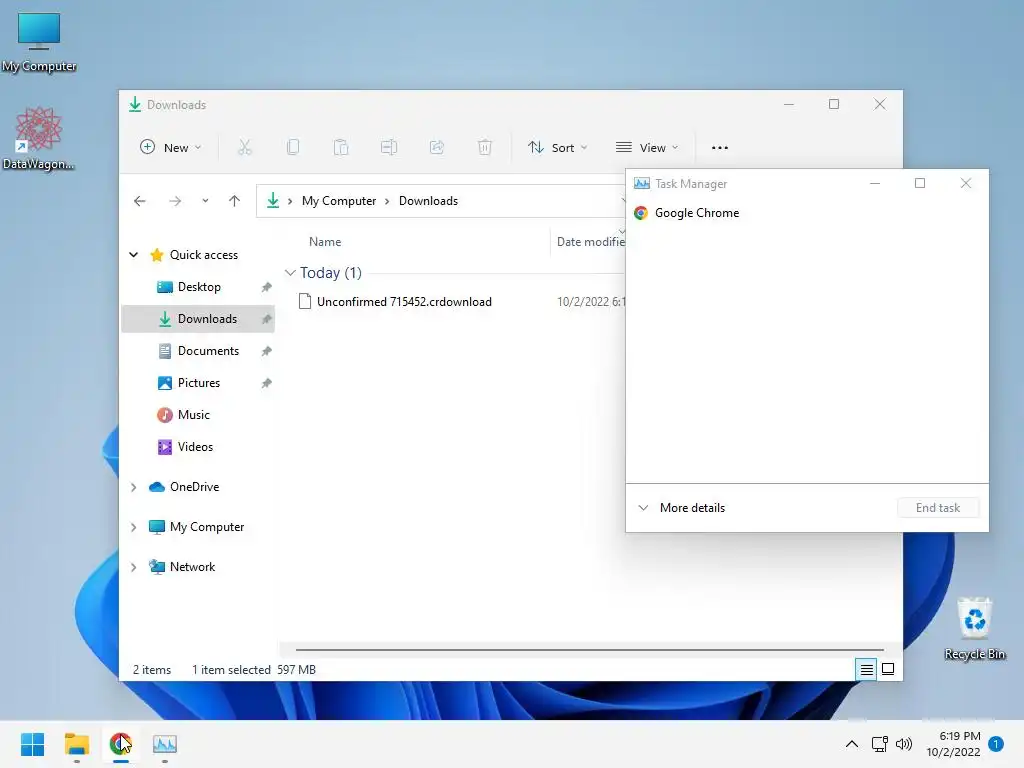Screen dimensions: 1024x768
Task: Expand the OneDrive tree node
Action: (x=133, y=487)
